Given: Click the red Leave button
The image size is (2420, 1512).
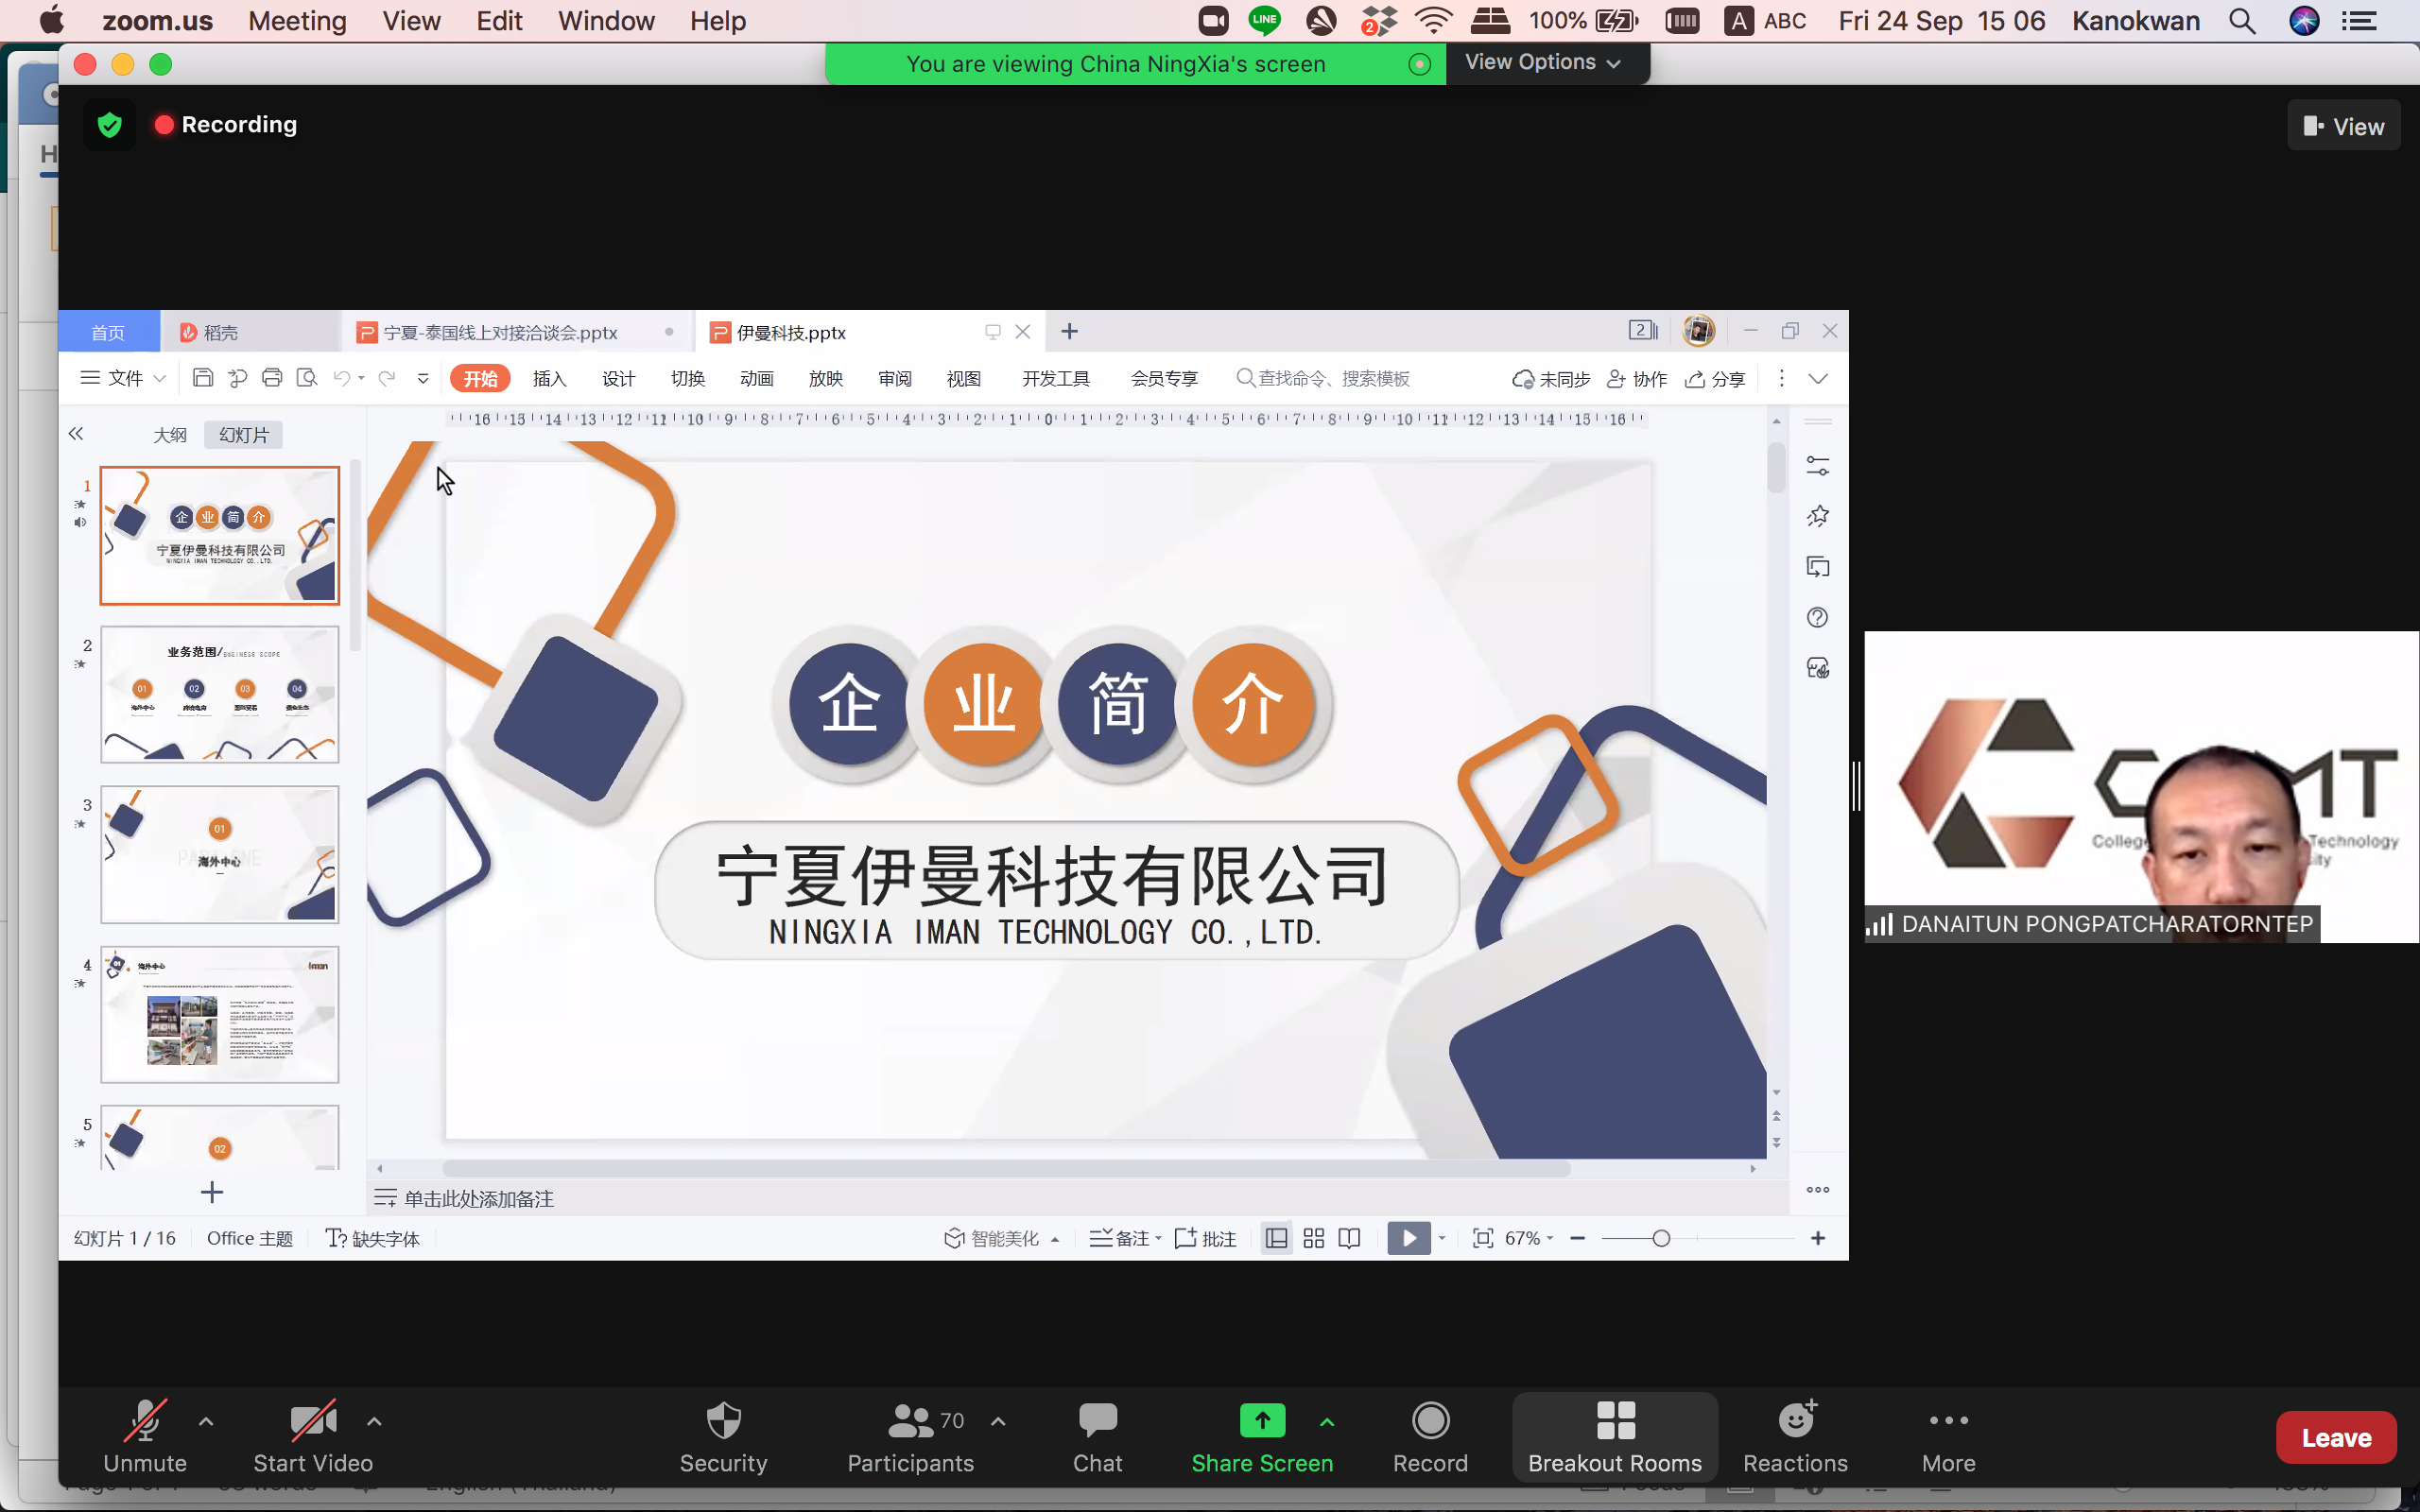Looking at the screenshot, I should pyautogui.click(x=2335, y=1438).
